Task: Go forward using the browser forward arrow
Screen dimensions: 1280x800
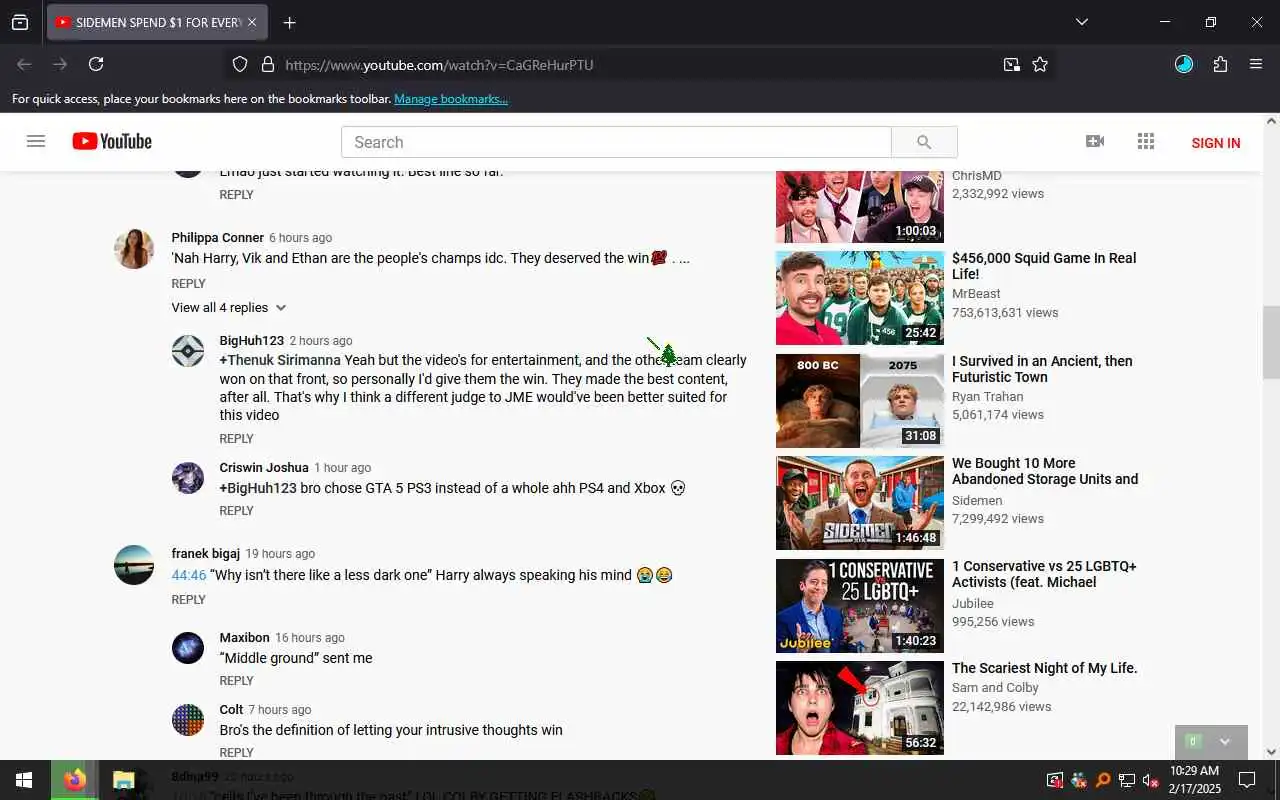Action: pyautogui.click(x=60, y=64)
